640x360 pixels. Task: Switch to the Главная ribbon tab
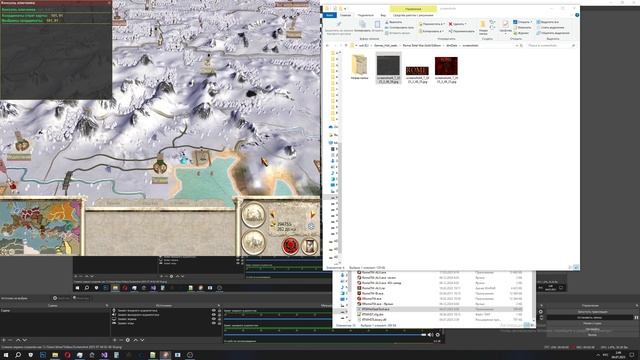[x=345, y=15]
